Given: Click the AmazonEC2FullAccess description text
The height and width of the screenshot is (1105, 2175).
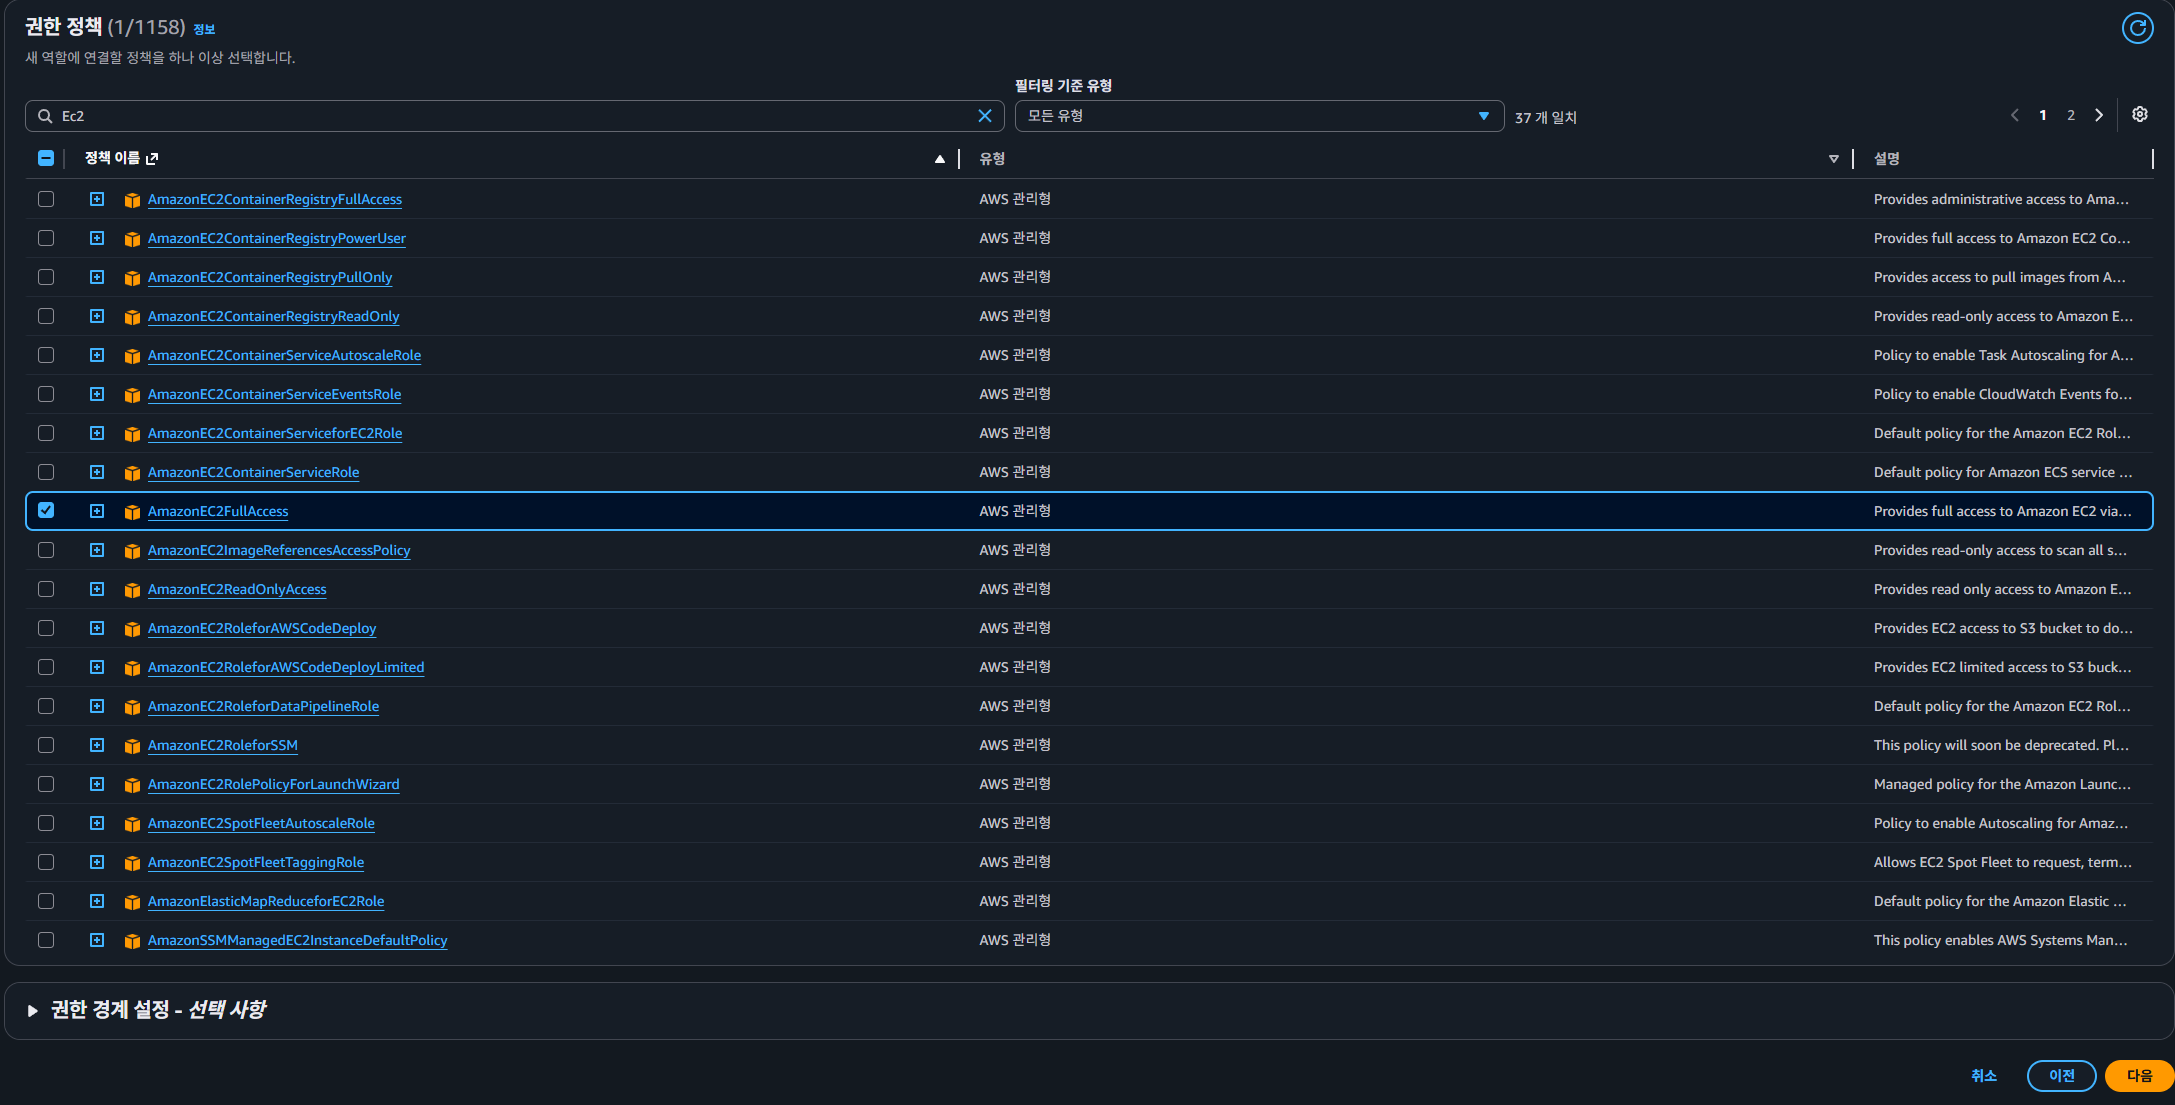Looking at the screenshot, I should coord(2003,511).
